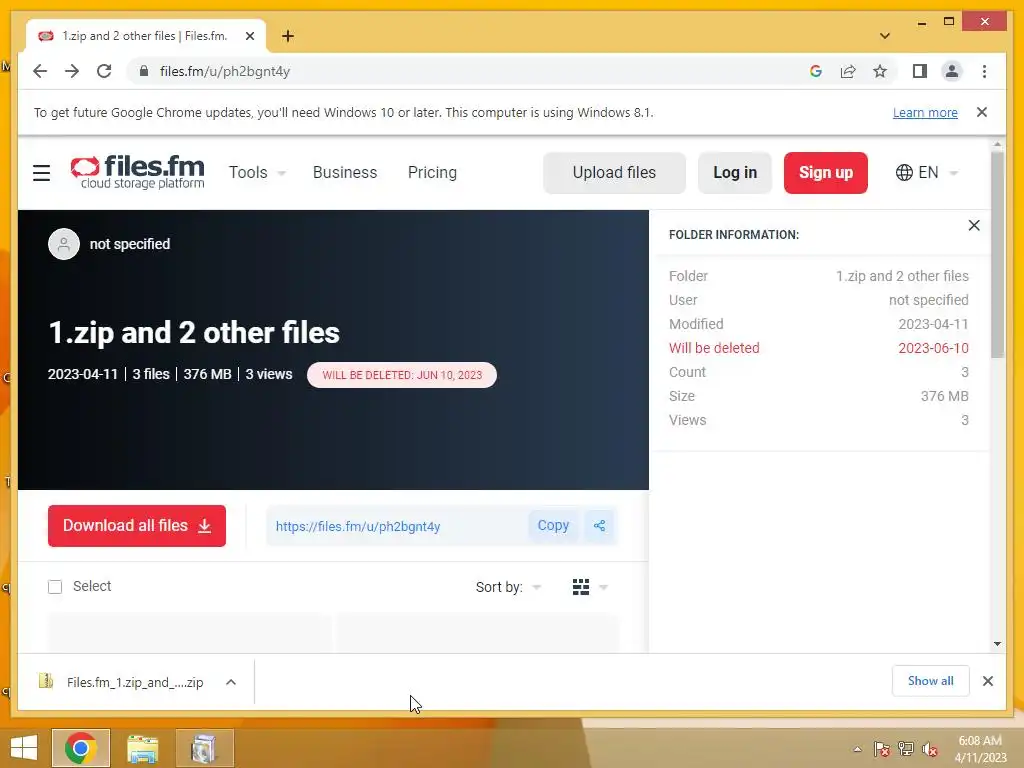
Task: Click the share icon next to Copy
Action: pyautogui.click(x=599, y=526)
